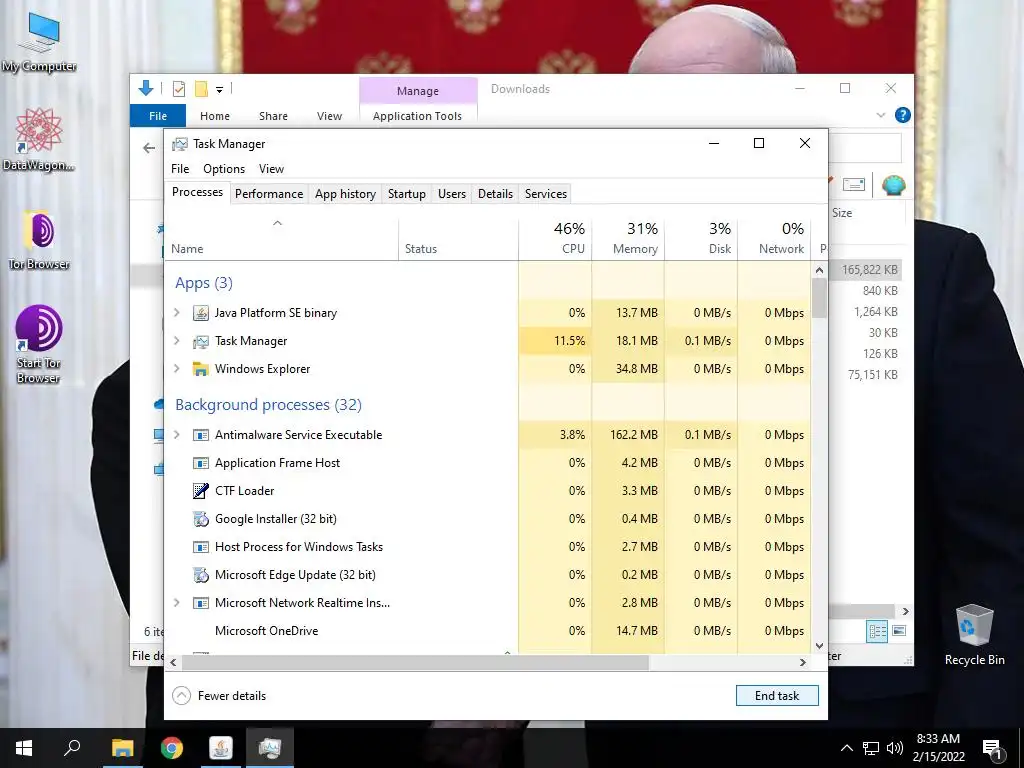
Task: Open the notification center icon
Action: click(993, 749)
